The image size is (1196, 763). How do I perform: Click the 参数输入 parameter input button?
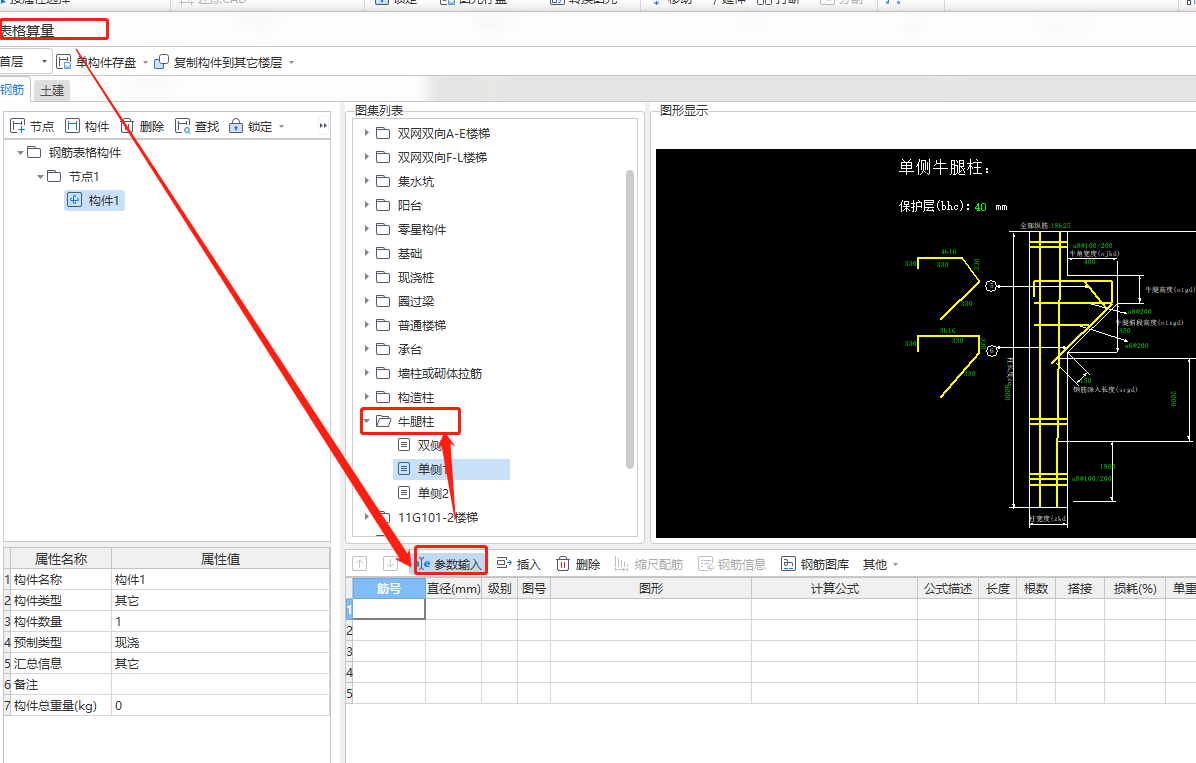point(451,564)
